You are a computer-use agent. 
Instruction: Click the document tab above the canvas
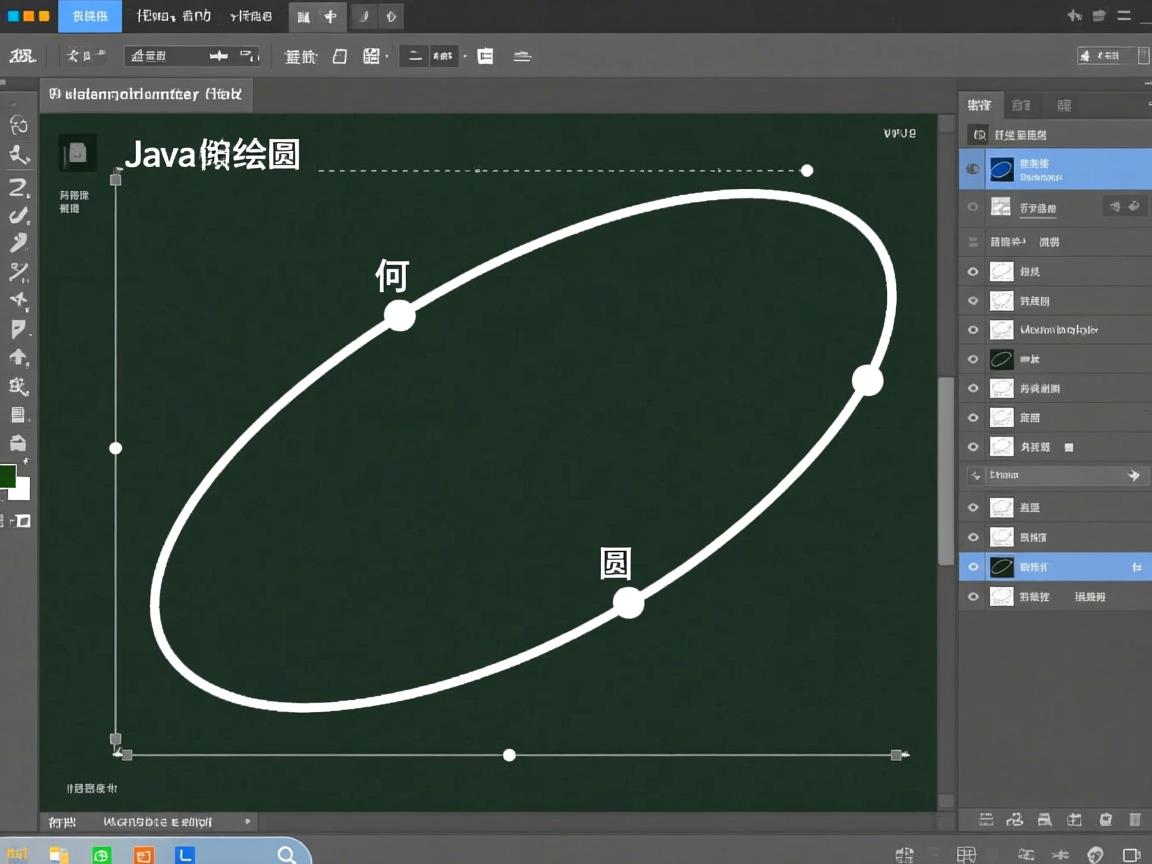point(147,95)
